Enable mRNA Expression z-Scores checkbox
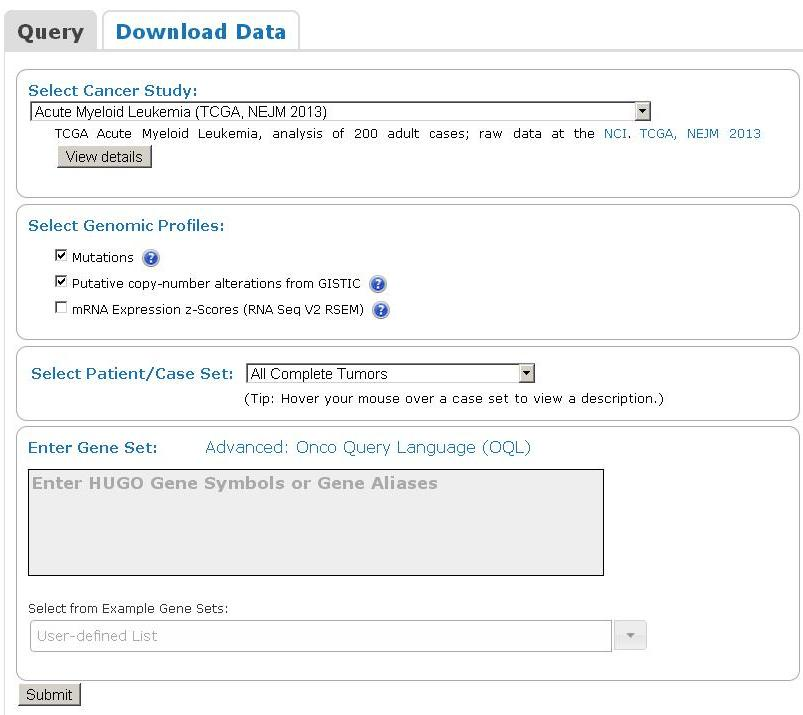The image size is (803, 715). (61, 307)
